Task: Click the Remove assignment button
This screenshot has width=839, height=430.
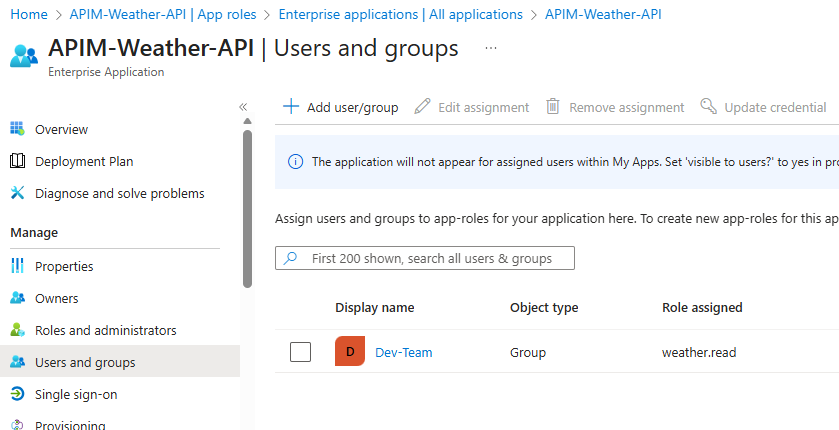Action: coord(615,107)
